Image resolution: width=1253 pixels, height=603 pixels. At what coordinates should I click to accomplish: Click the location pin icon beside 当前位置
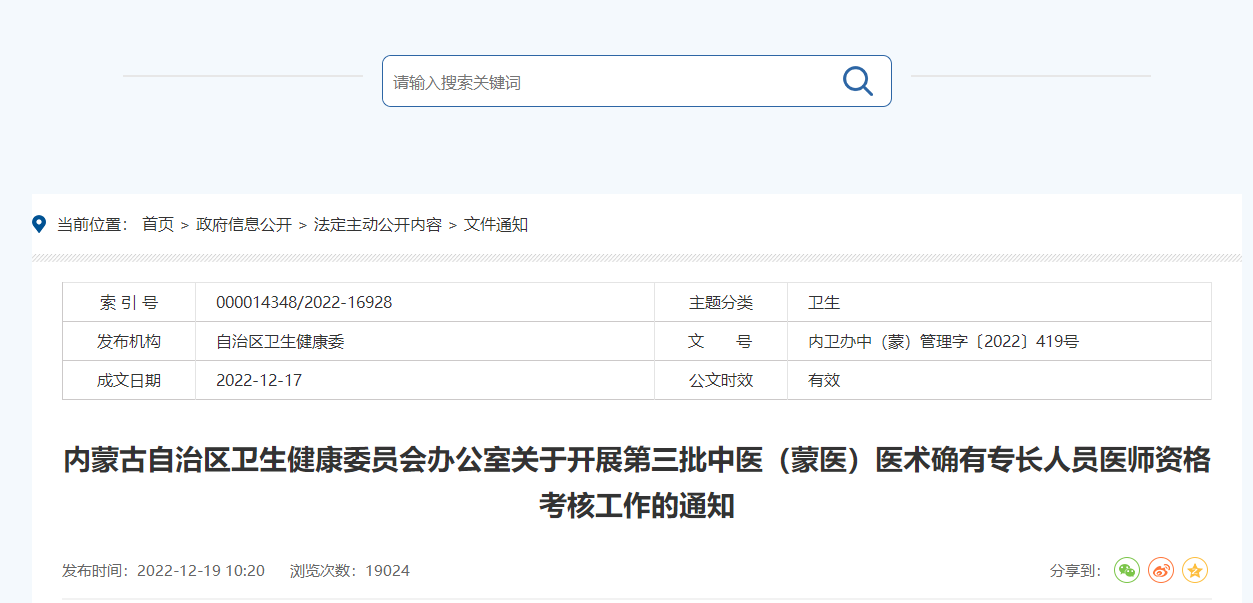pos(39,224)
